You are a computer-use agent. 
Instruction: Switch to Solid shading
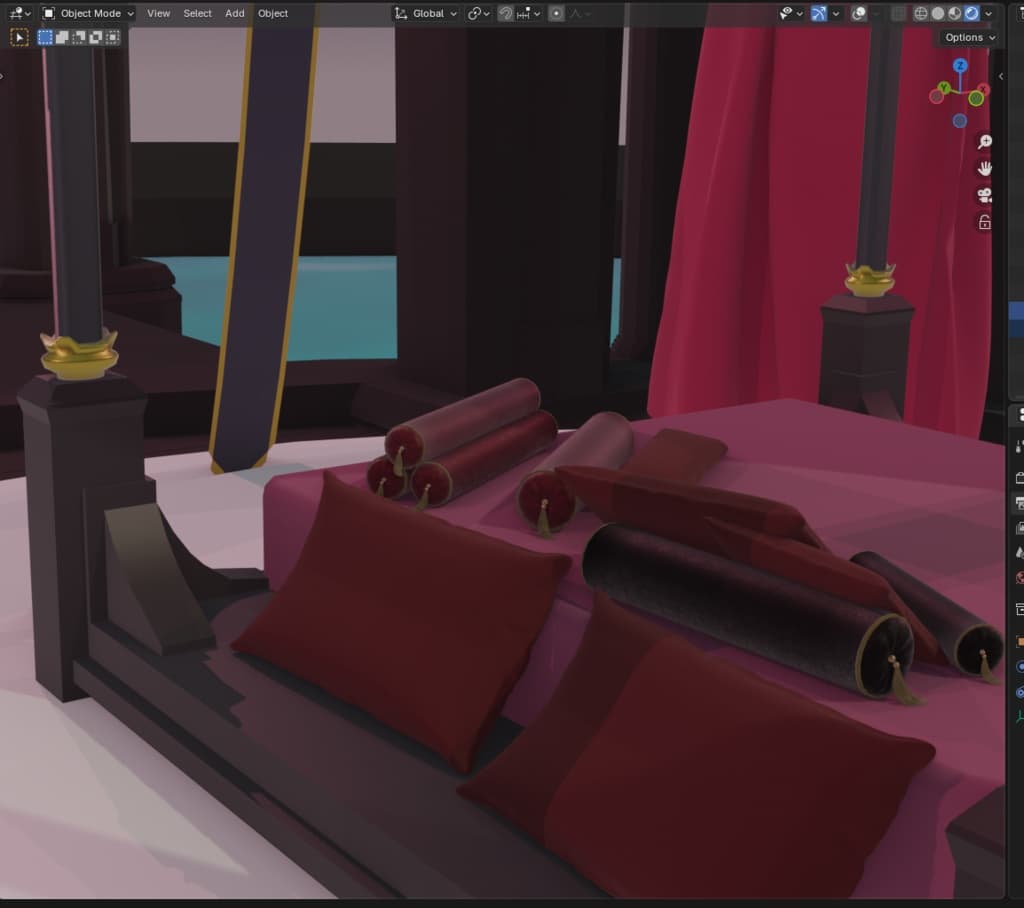938,13
